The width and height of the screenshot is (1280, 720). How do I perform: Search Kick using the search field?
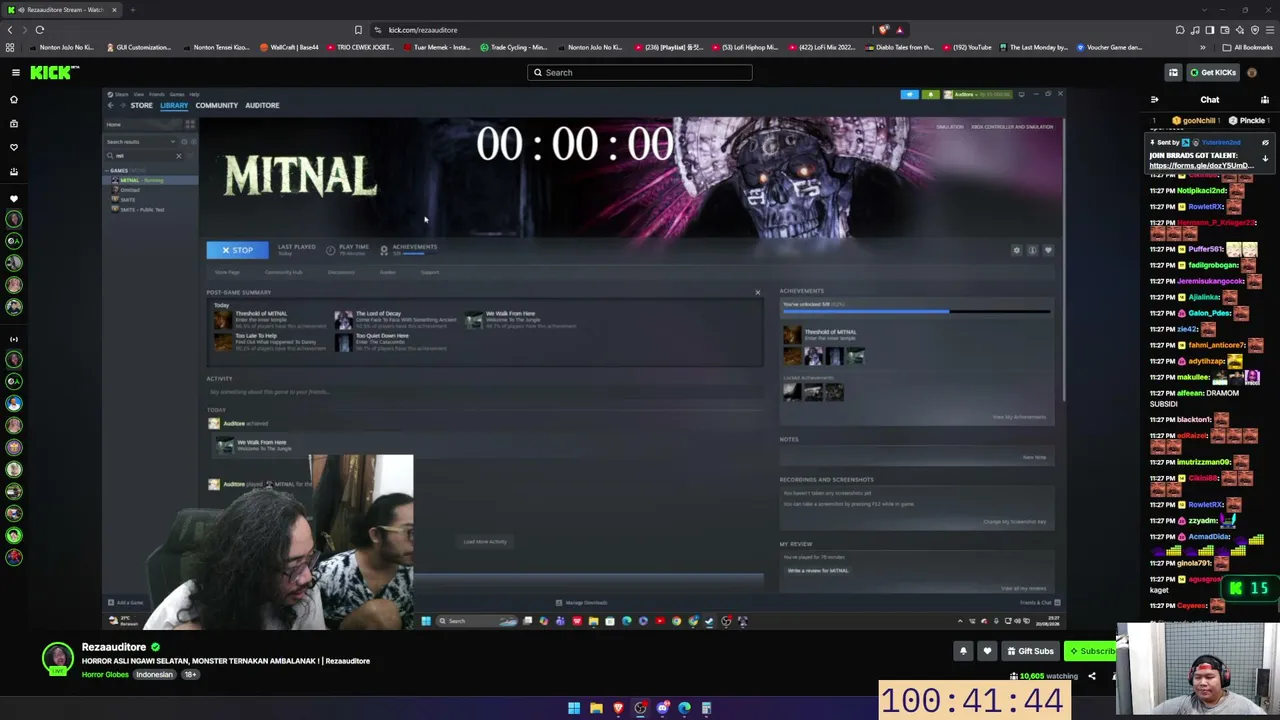(x=640, y=72)
